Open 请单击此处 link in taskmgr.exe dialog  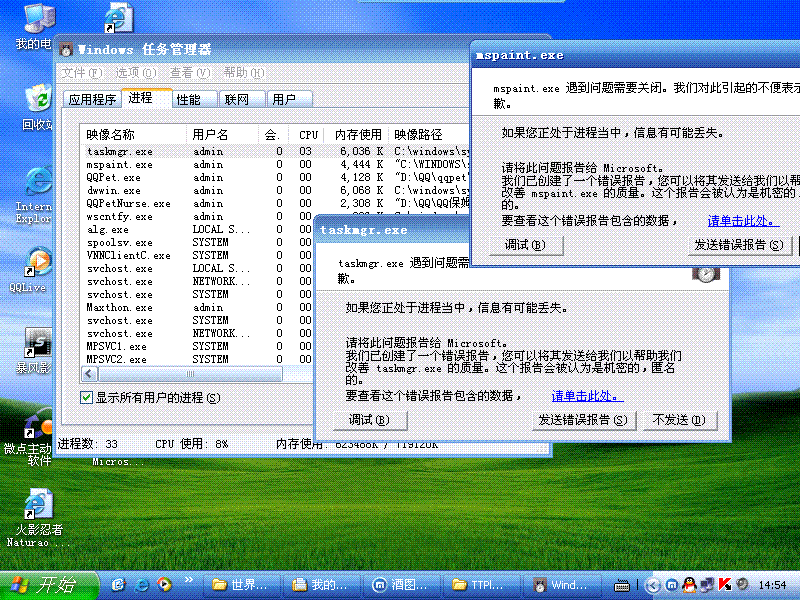tap(587, 396)
